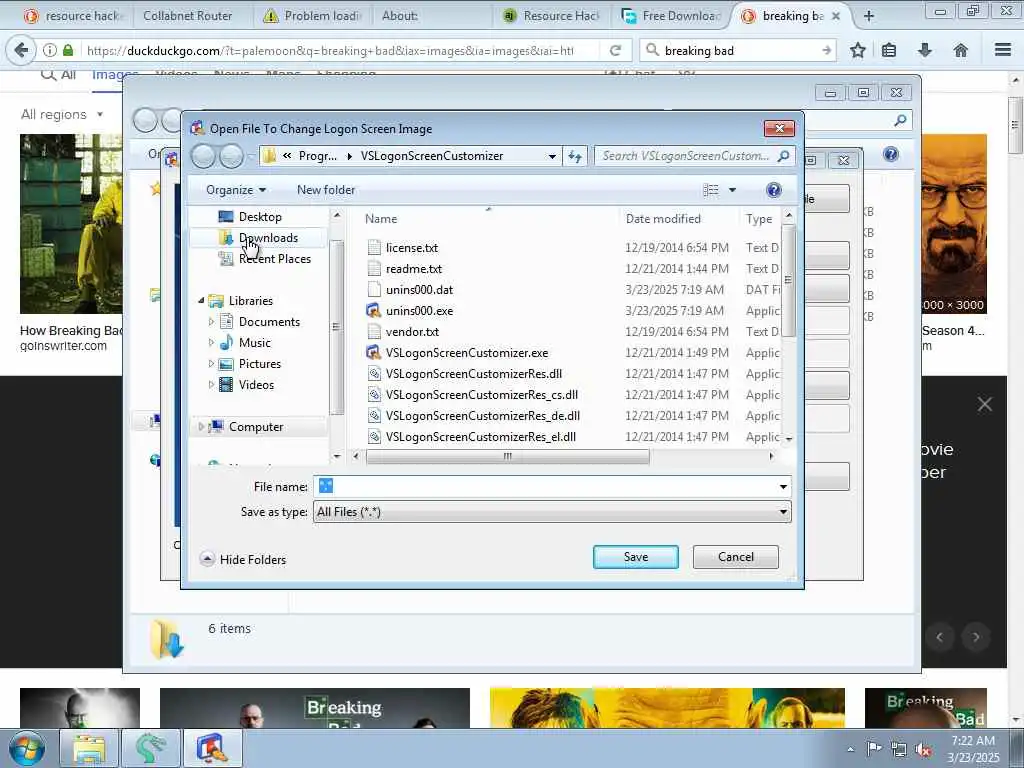
Task: Click the dialog Back navigation button
Action: tap(204, 156)
